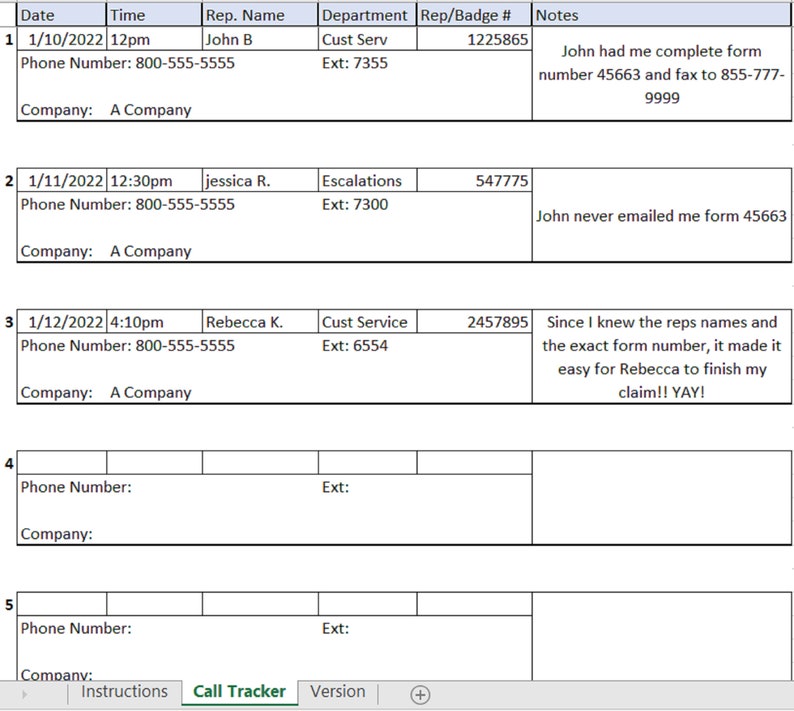This screenshot has height=711, width=794.
Task: Select the Cust Serv department cell
Action: pos(368,39)
